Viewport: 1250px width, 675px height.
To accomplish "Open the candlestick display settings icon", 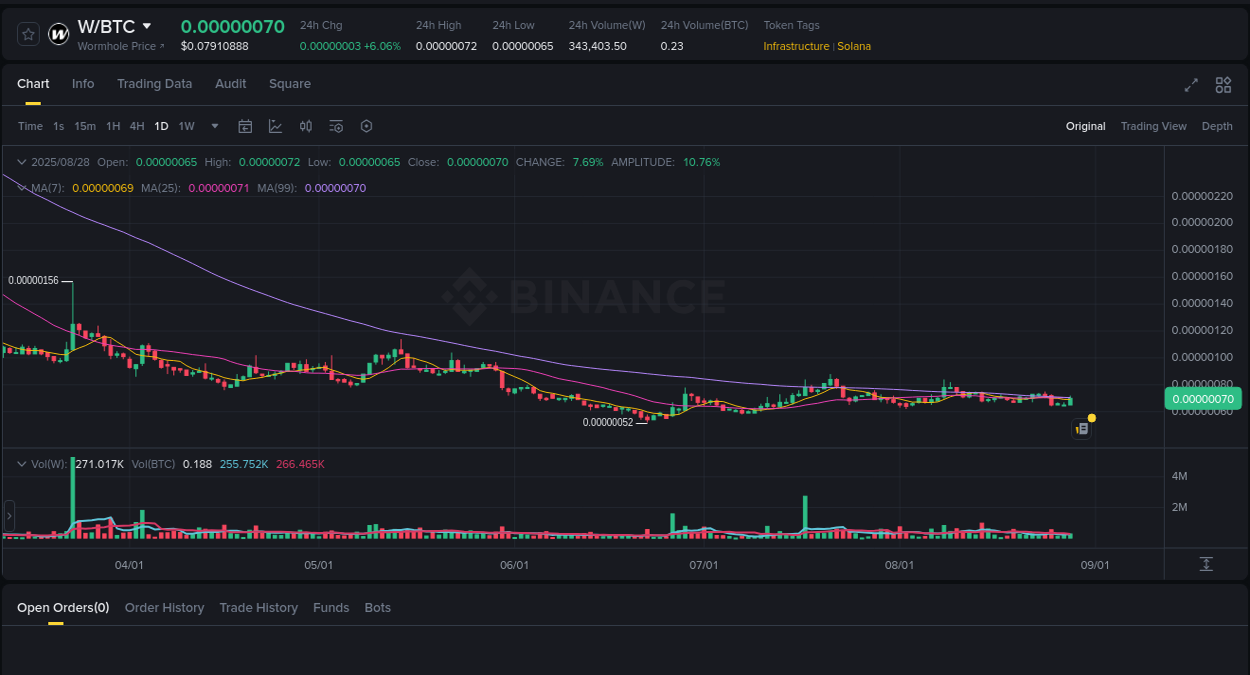I will 306,126.
